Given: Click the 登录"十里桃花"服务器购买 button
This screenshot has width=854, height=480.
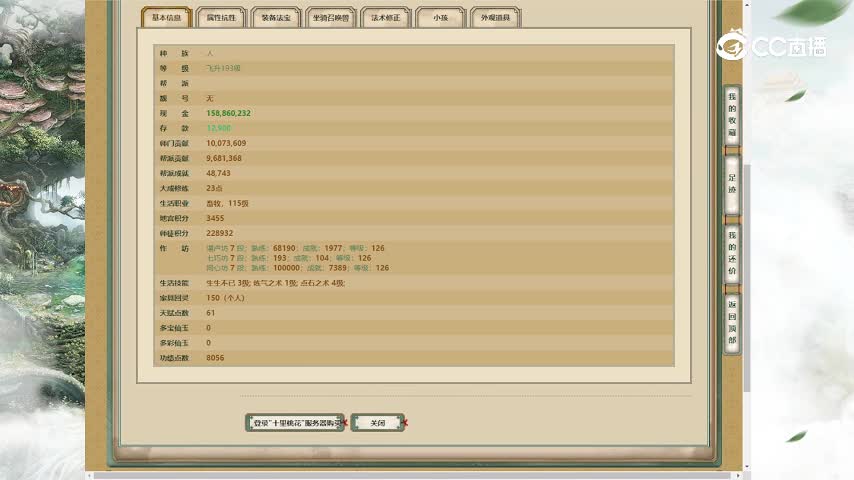Looking at the screenshot, I should [295, 423].
